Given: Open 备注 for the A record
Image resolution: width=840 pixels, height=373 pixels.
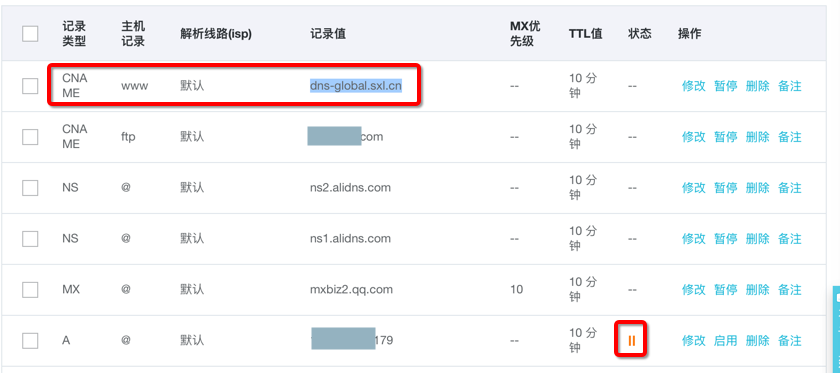Looking at the screenshot, I should [x=790, y=340].
